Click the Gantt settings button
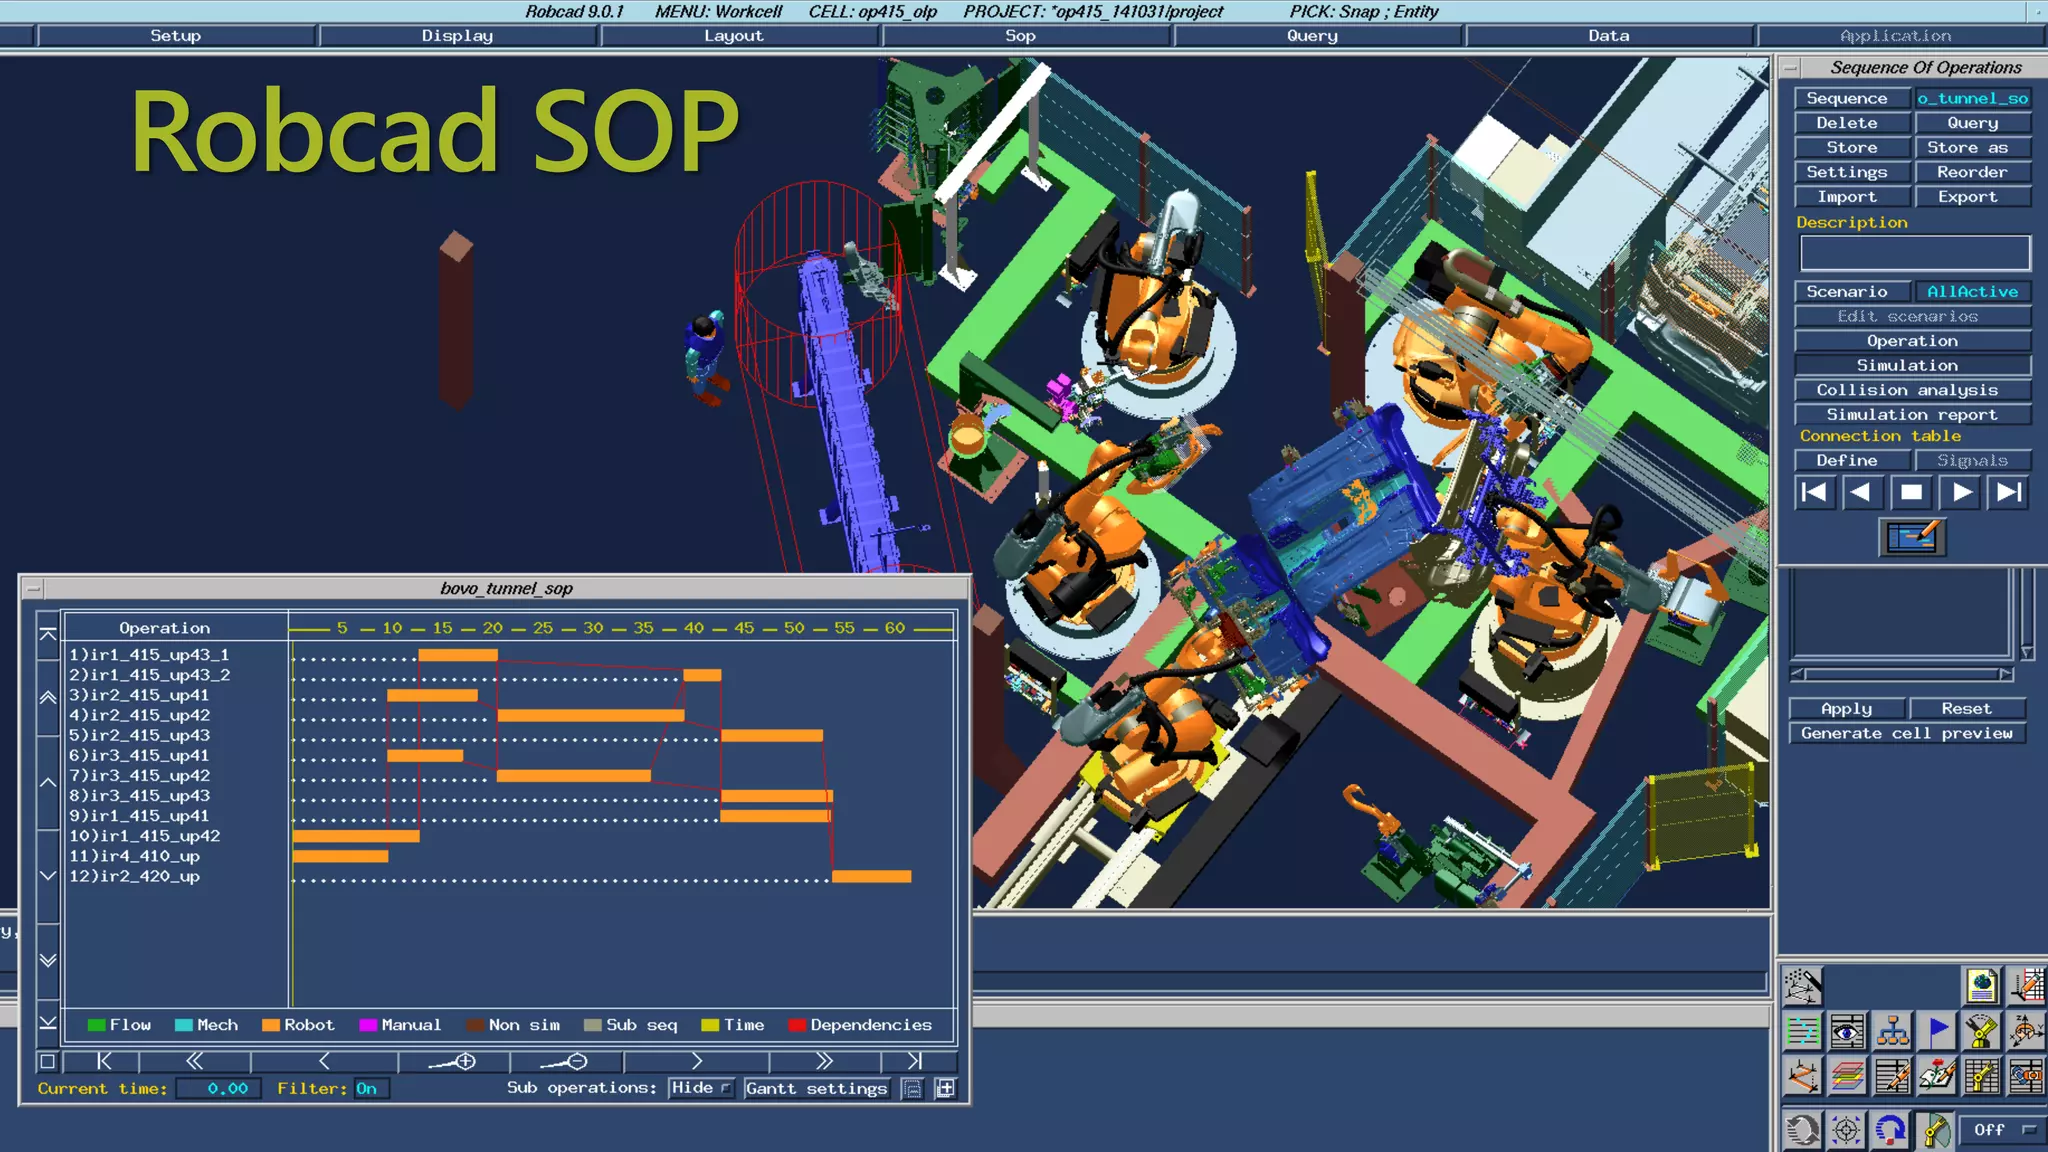The image size is (2048, 1152). pyautogui.click(x=816, y=1088)
